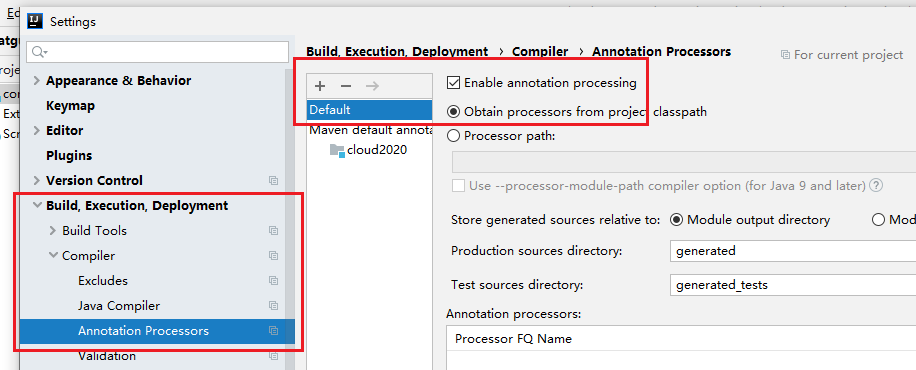Remove the selected profile with minus icon
Image resolution: width=916 pixels, height=370 pixels.
pyautogui.click(x=346, y=87)
